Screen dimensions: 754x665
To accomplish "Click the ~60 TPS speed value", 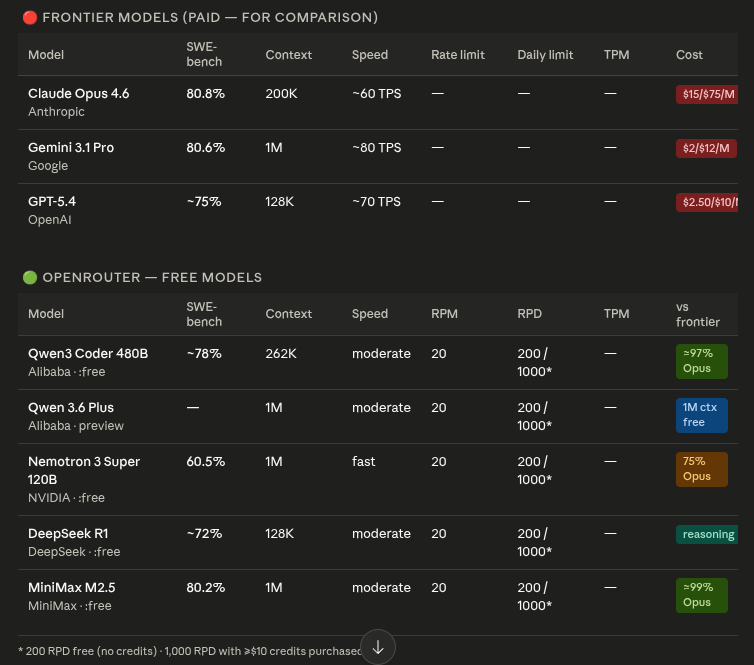I will (x=377, y=93).
